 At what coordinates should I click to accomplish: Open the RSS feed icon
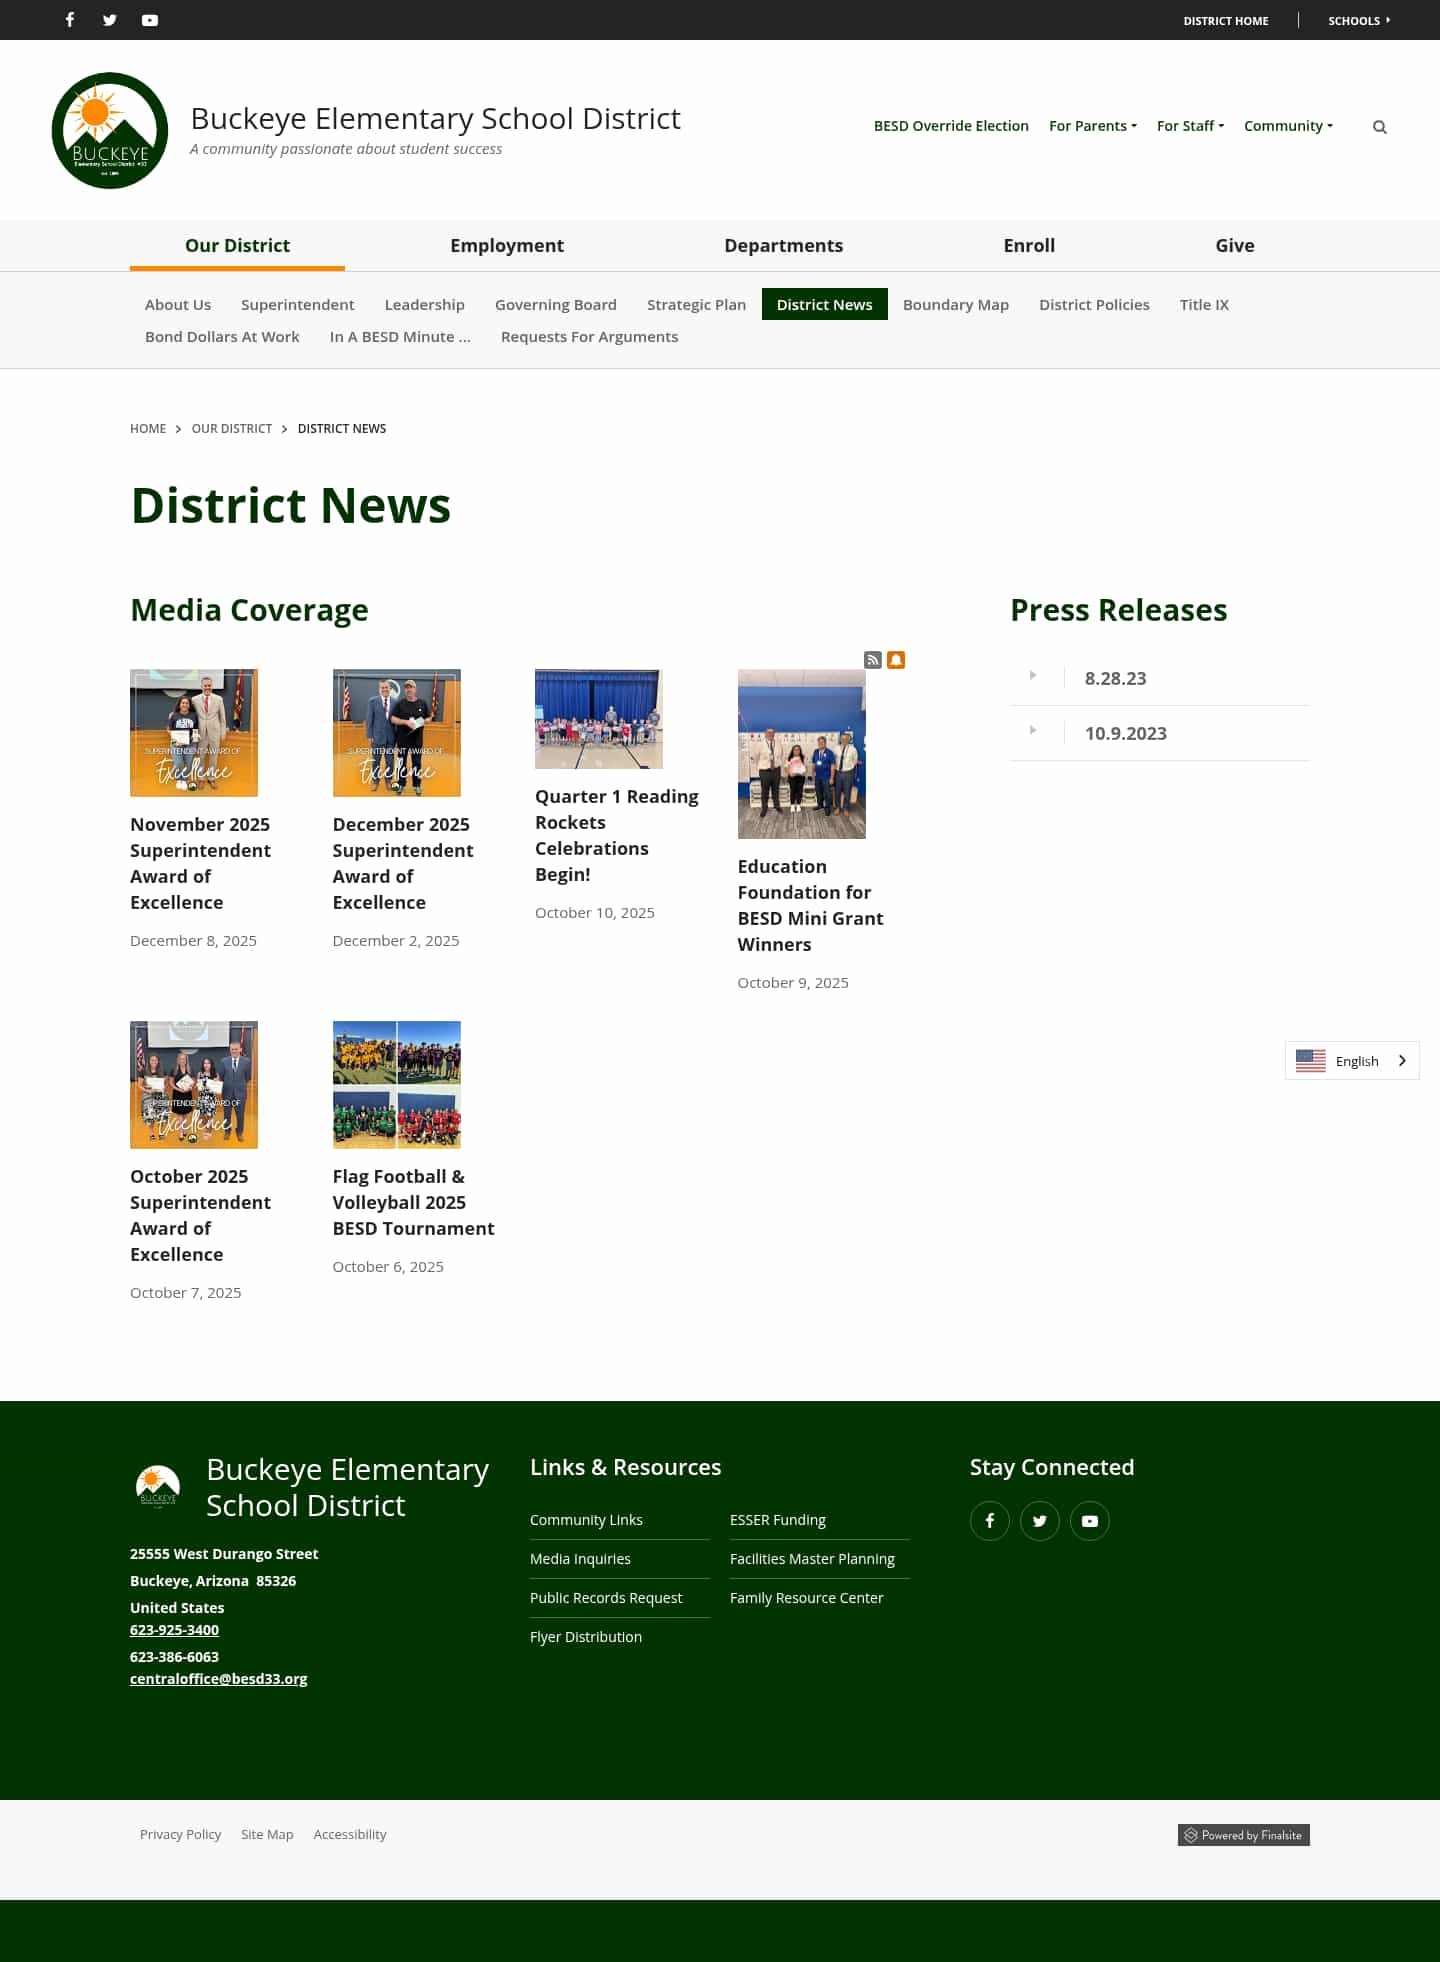coord(873,660)
